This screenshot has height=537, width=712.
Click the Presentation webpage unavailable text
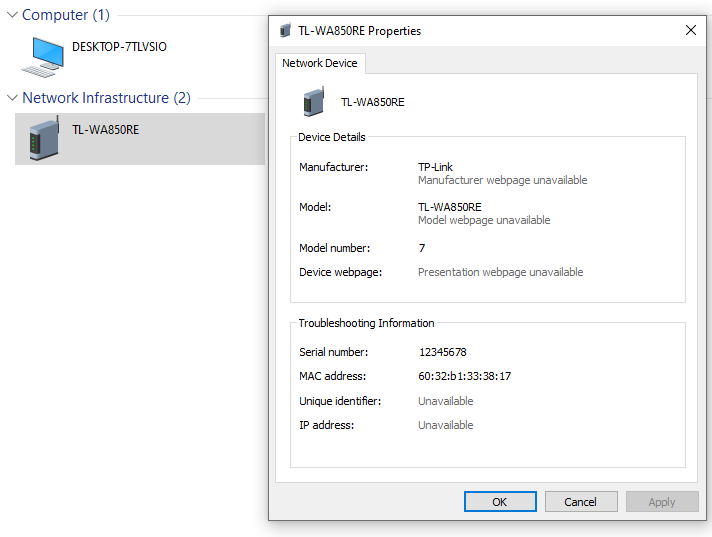coord(500,272)
